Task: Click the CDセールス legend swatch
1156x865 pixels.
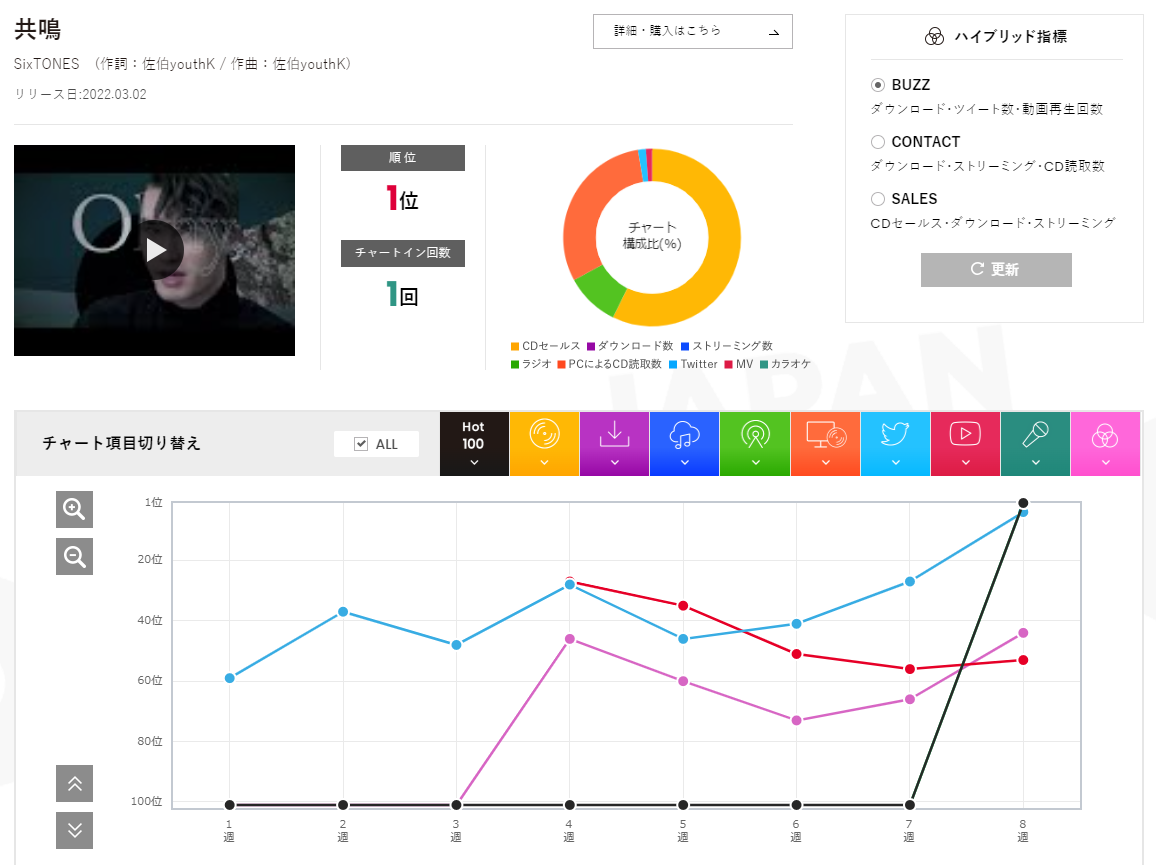Action: click(x=515, y=347)
